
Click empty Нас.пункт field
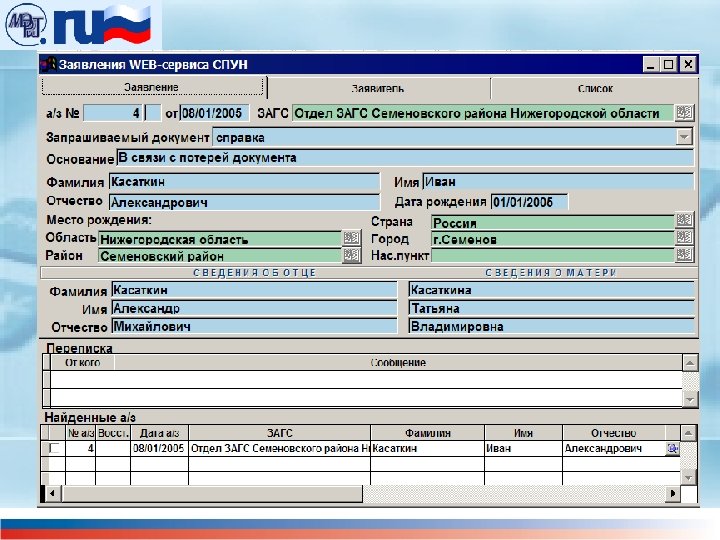553,256
